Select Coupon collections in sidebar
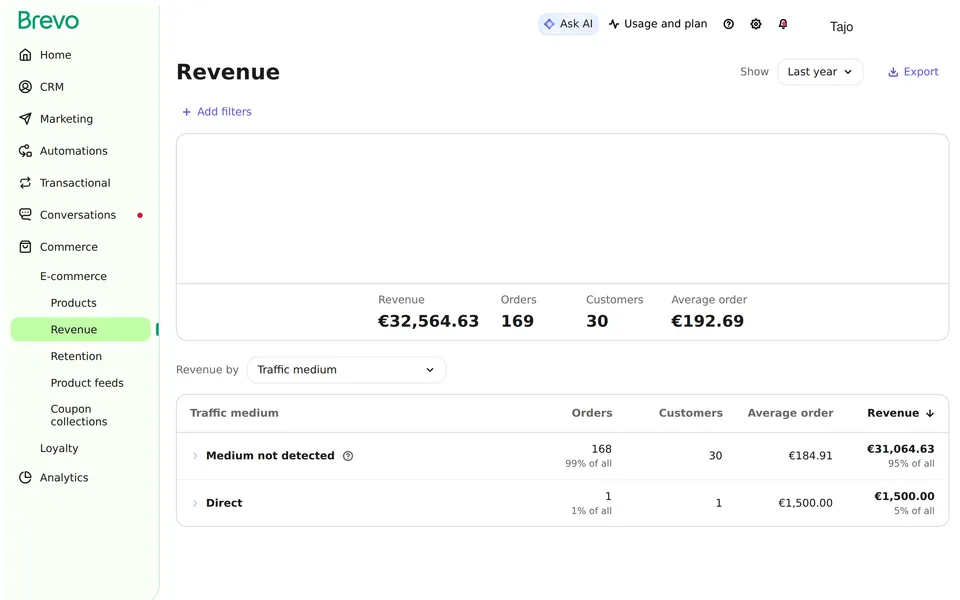Viewport: 960px width, 600px height. 79,415
